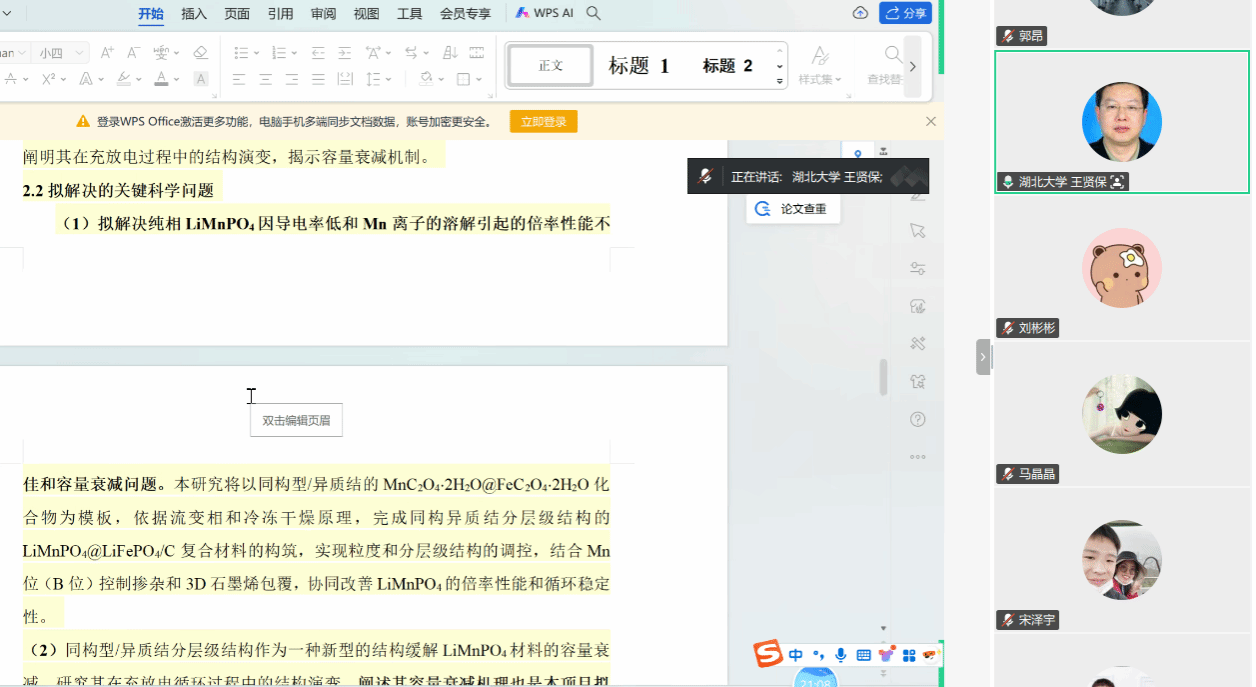Open the WPS AI assistant
Viewport: 1256px width, 687px height.
(544, 13)
